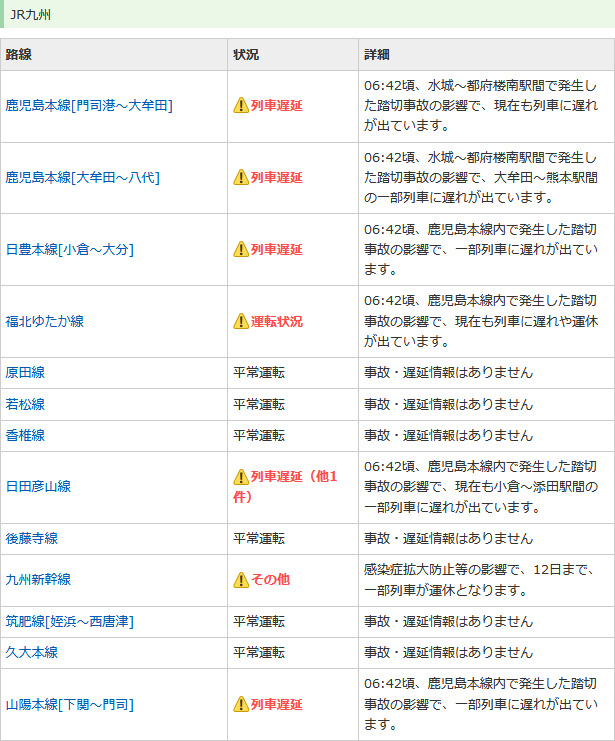
Task: Open the 久大本線 line link
Action: (32, 652)
